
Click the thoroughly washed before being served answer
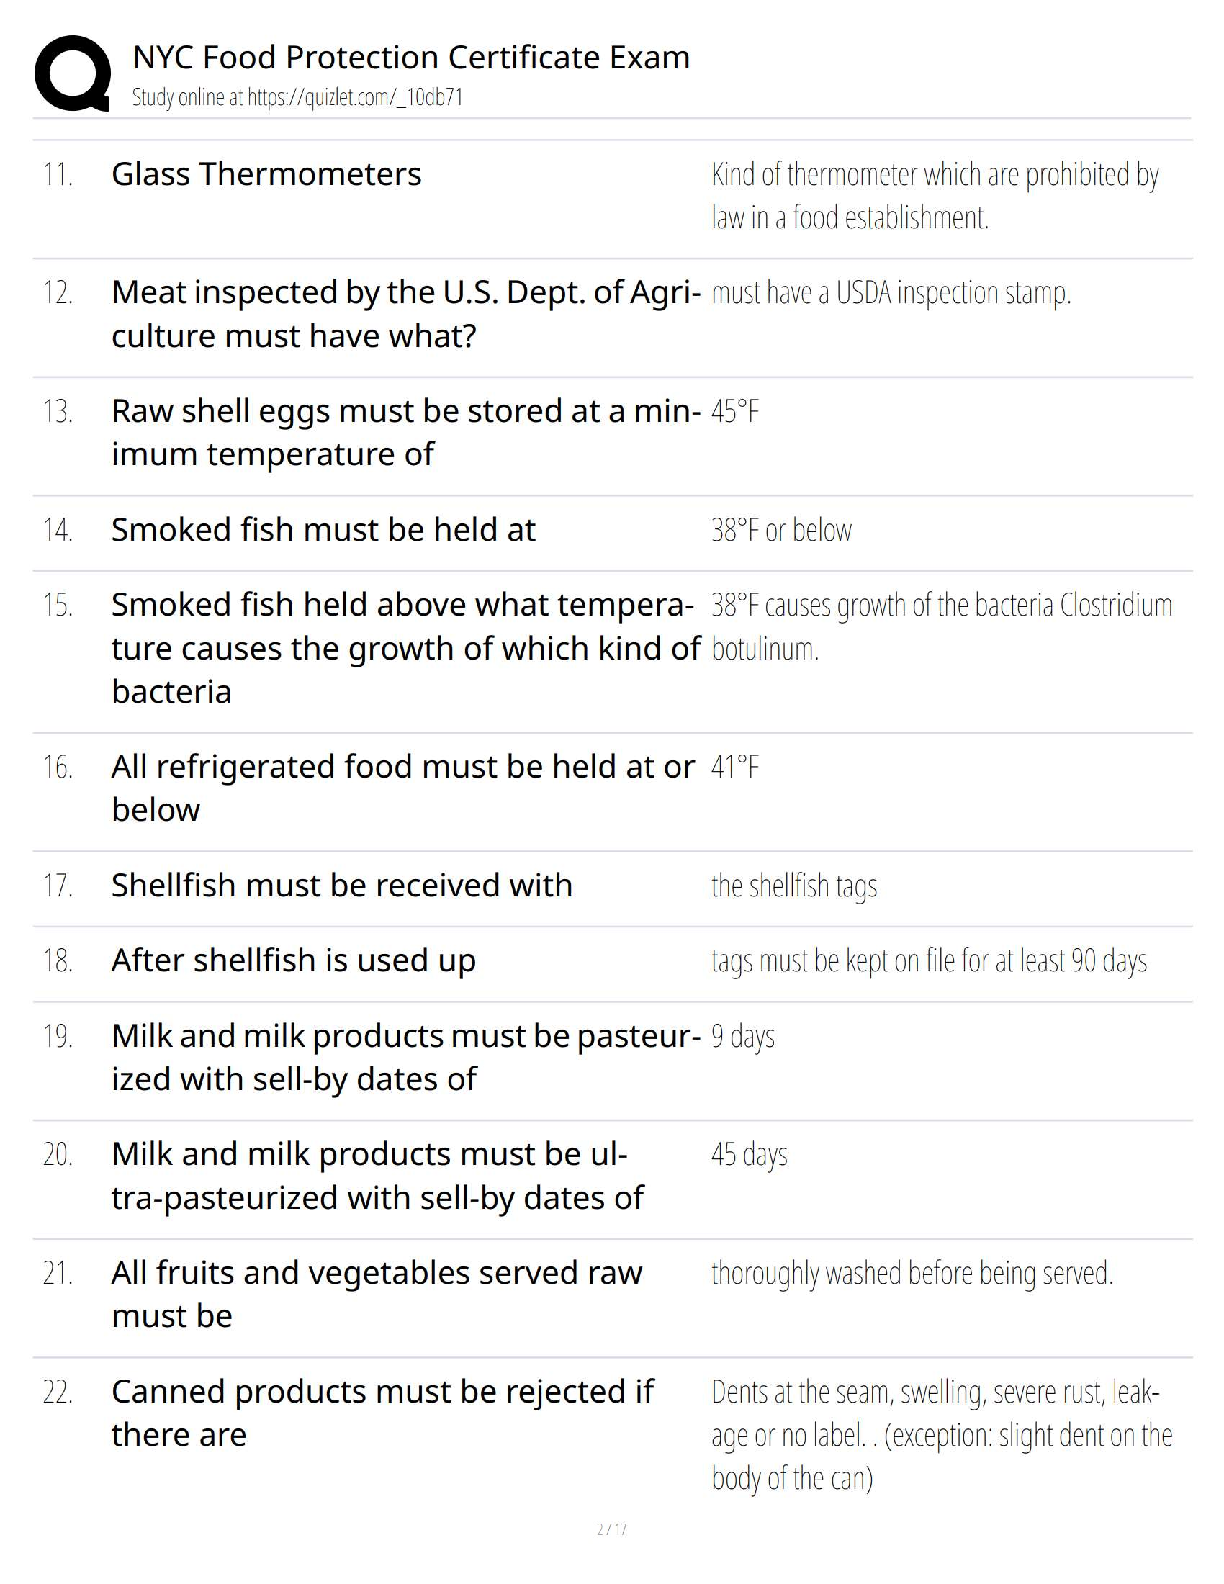tap(912, 1273)
